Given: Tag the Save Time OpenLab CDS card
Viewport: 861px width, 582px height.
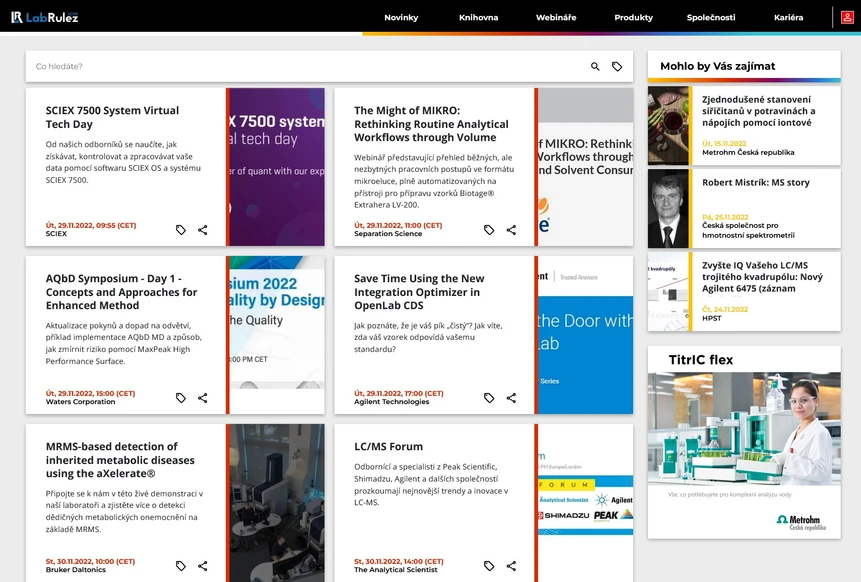Looking at the screenshot, I should 489,398.
